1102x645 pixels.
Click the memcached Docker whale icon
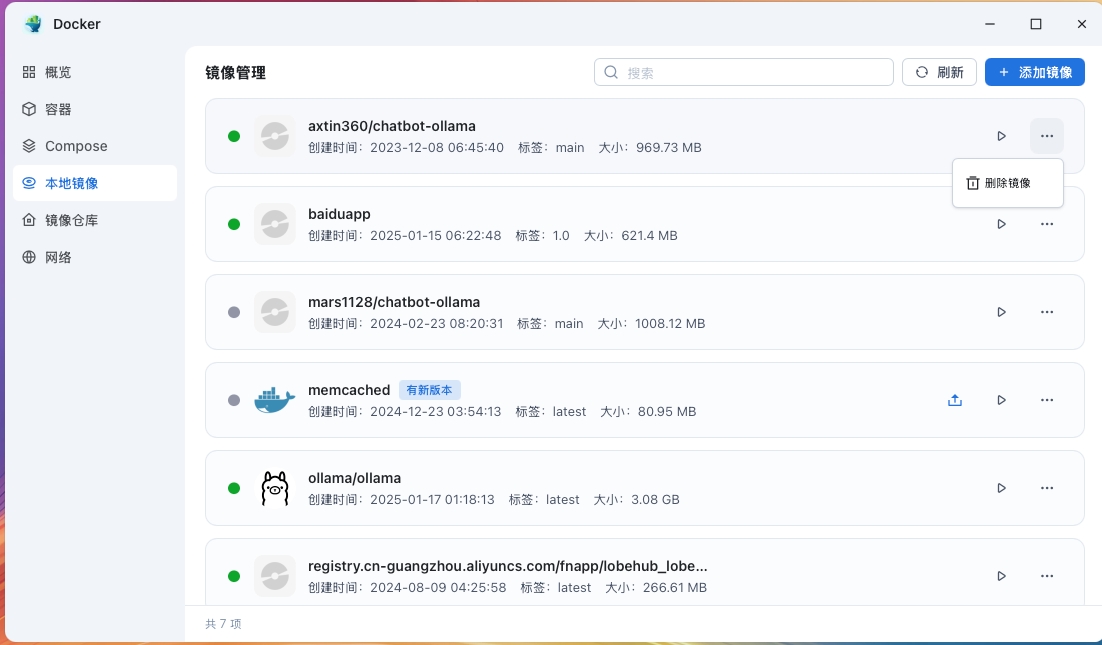point(274,400)
